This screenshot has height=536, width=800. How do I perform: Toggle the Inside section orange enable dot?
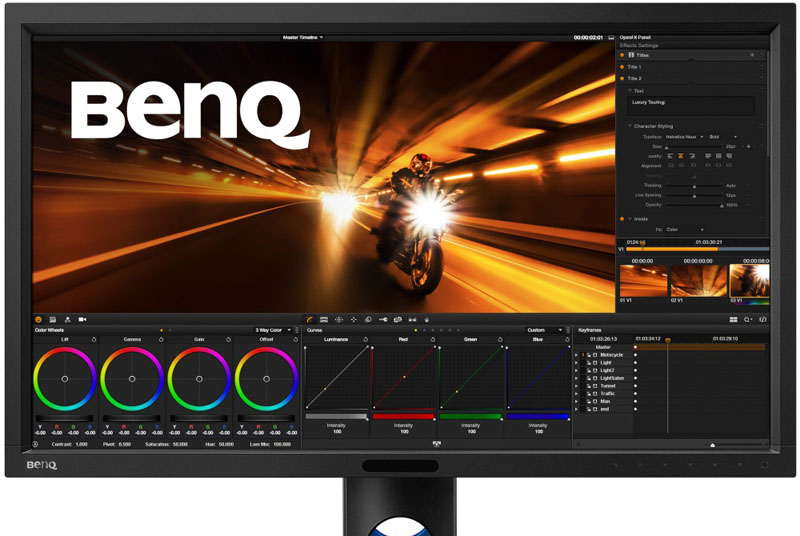coord(622,219)
